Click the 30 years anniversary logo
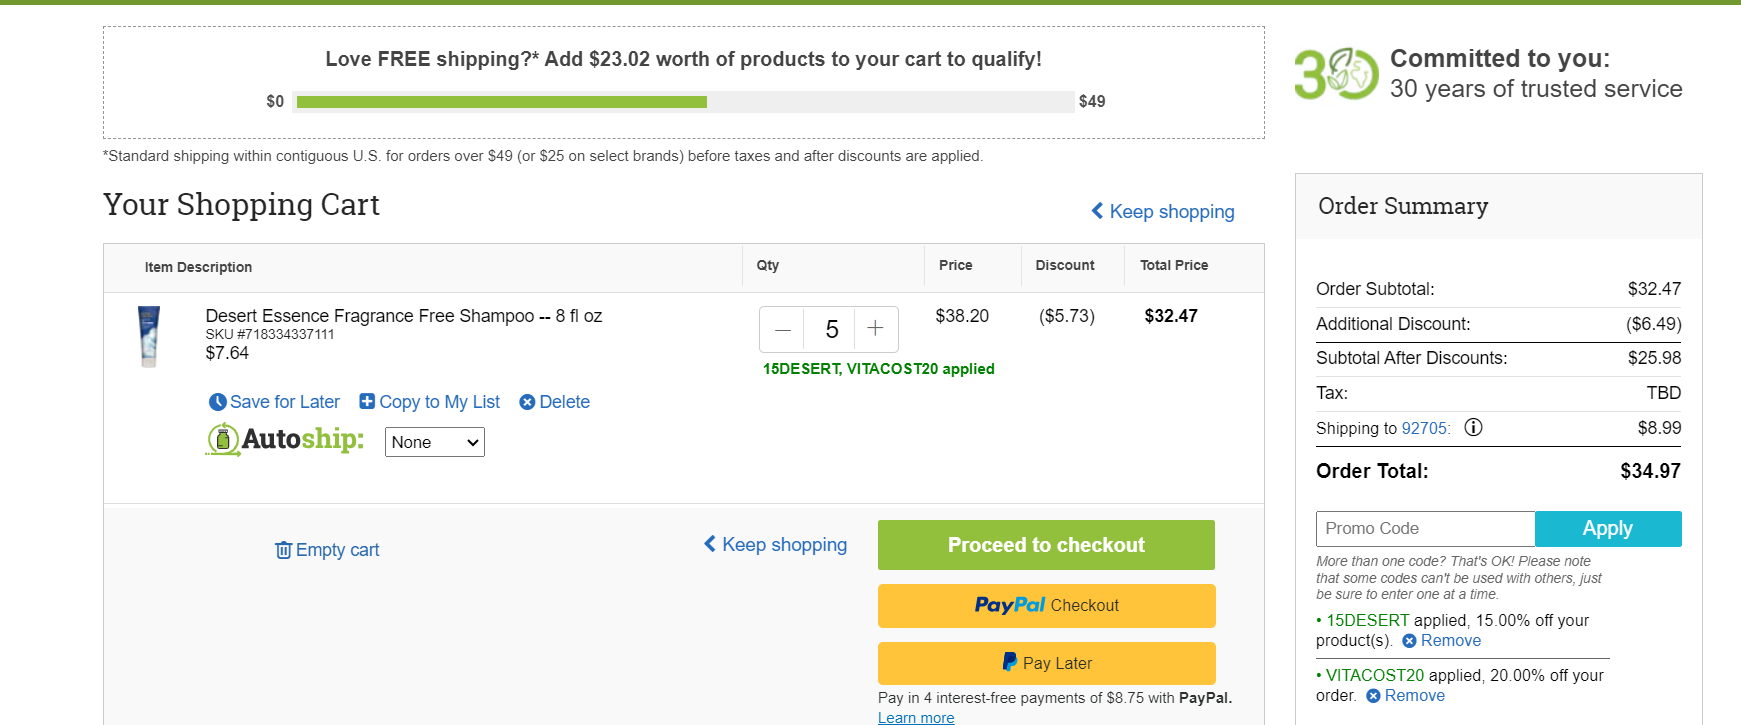The image size is (1741, 725). click(x=1337, y=74)
